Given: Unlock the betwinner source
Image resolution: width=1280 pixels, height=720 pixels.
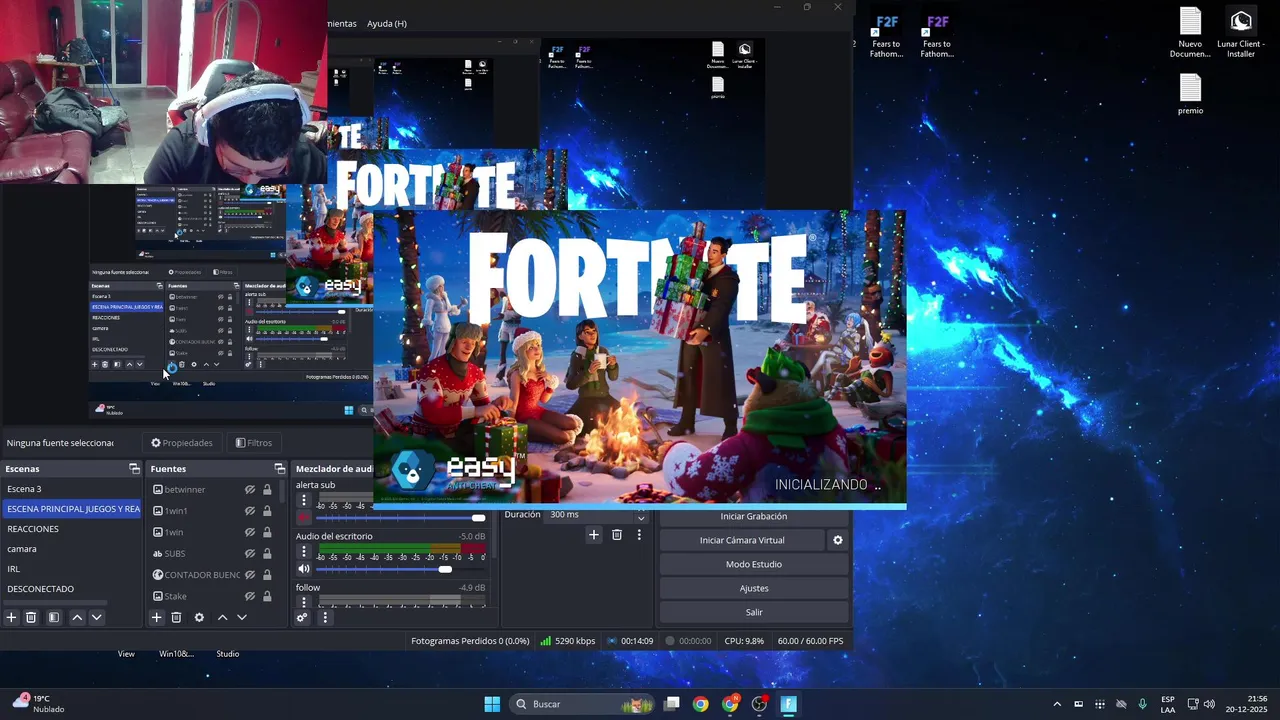Looking at the screenshot, I should pyautogui.click(x=267, y=490).
